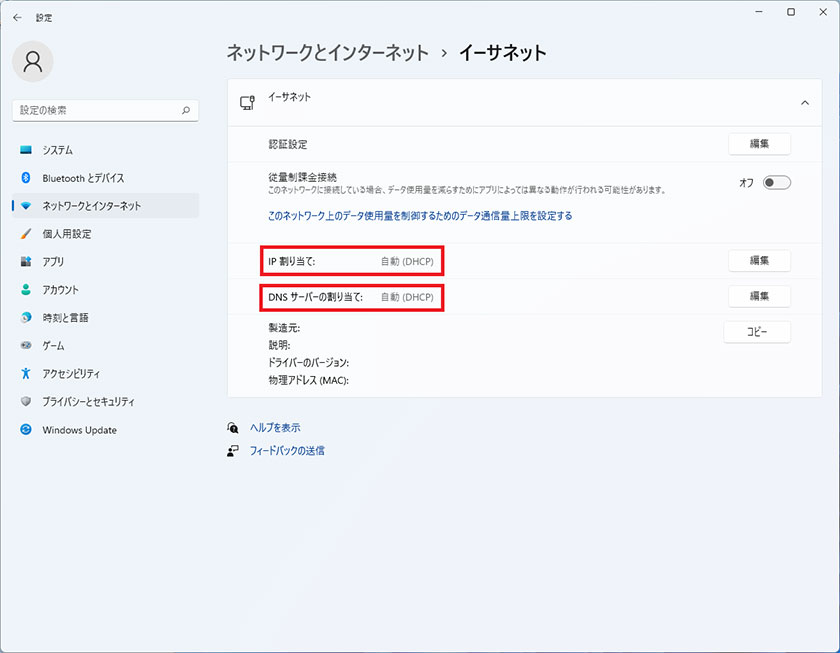Open システム settings from sidebar
The height and width of the screenshot is (653, 840).
[x=57, y=150]
